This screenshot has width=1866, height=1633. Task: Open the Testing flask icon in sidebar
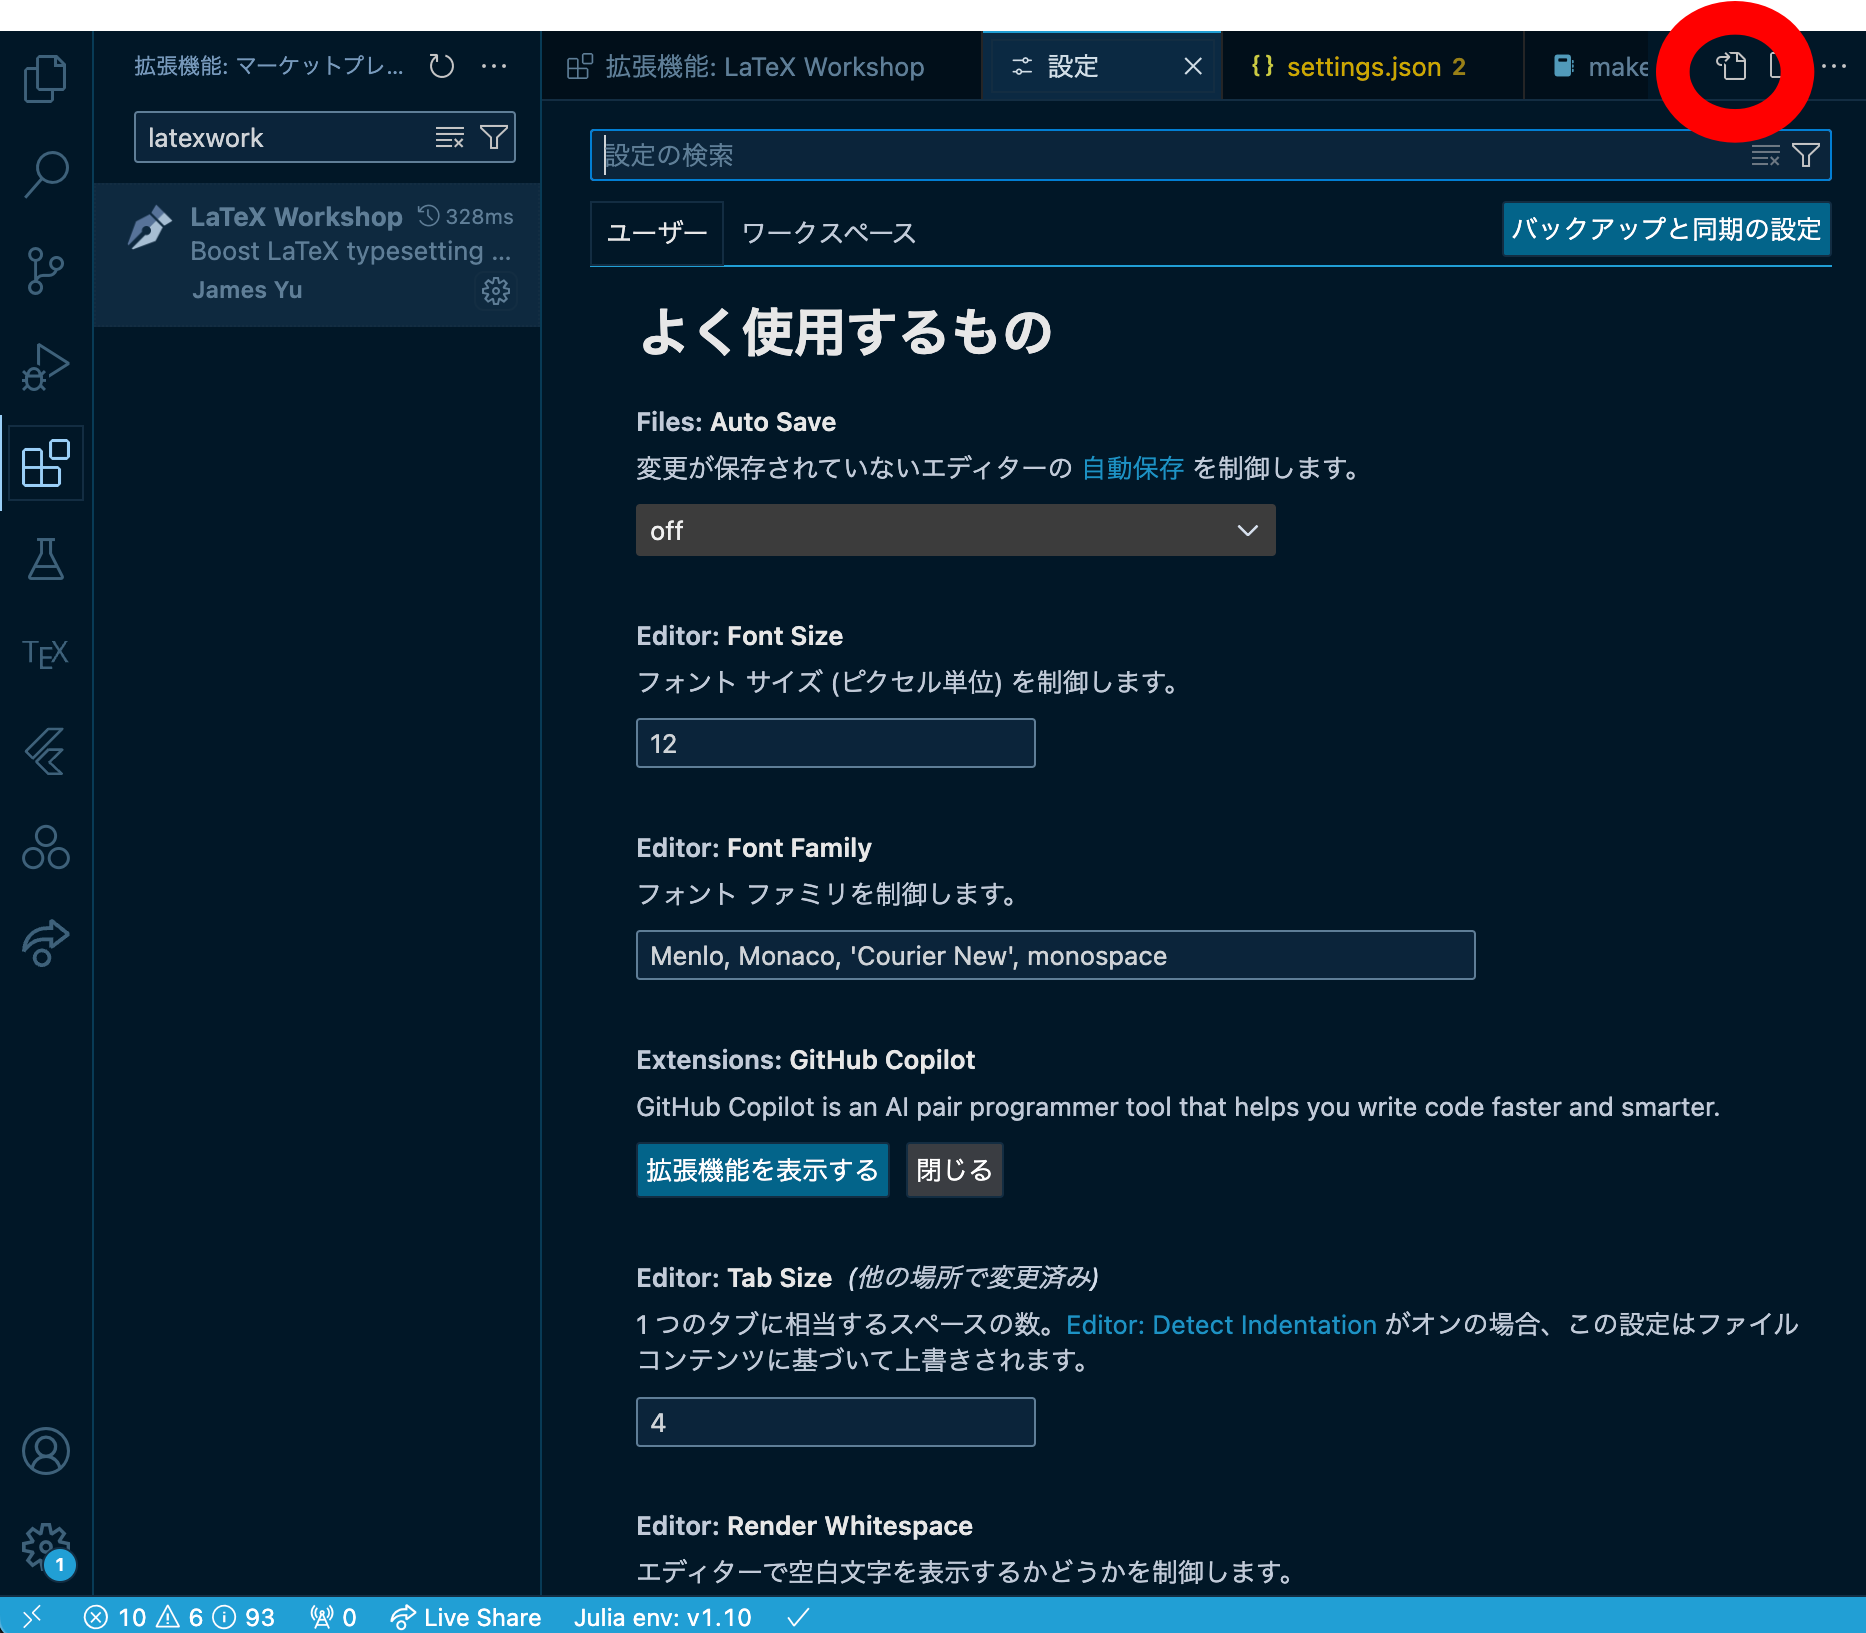tap(45, 560)
